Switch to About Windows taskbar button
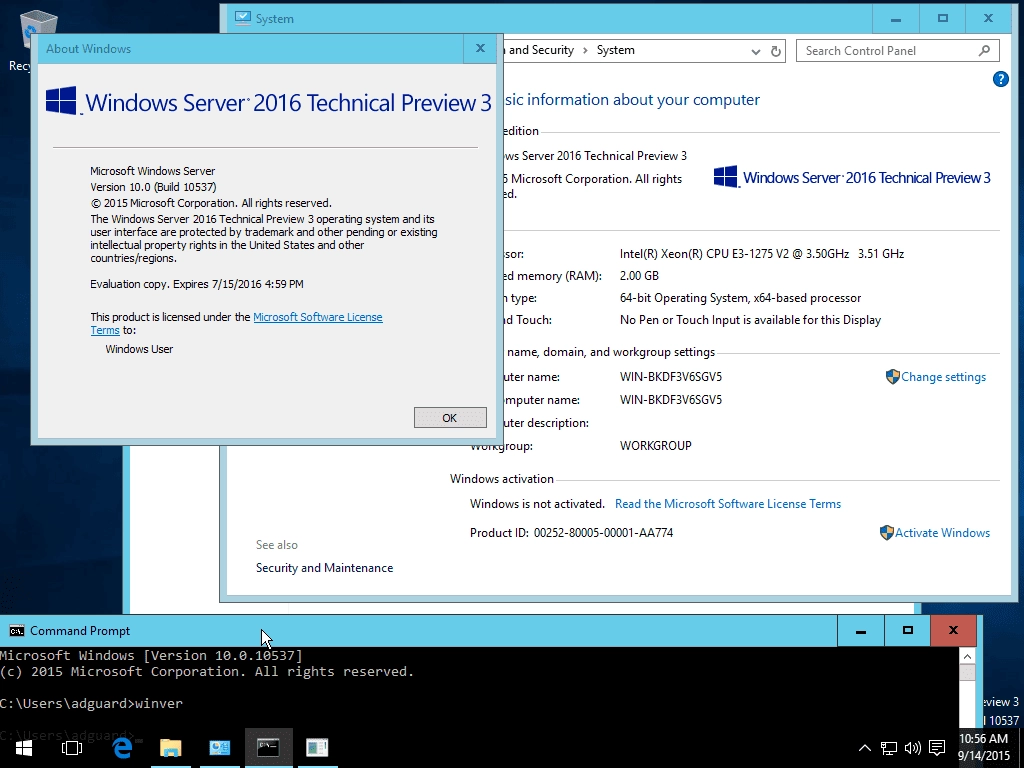This screenshot has width=1024, height=768. click(x=317, y=748)
